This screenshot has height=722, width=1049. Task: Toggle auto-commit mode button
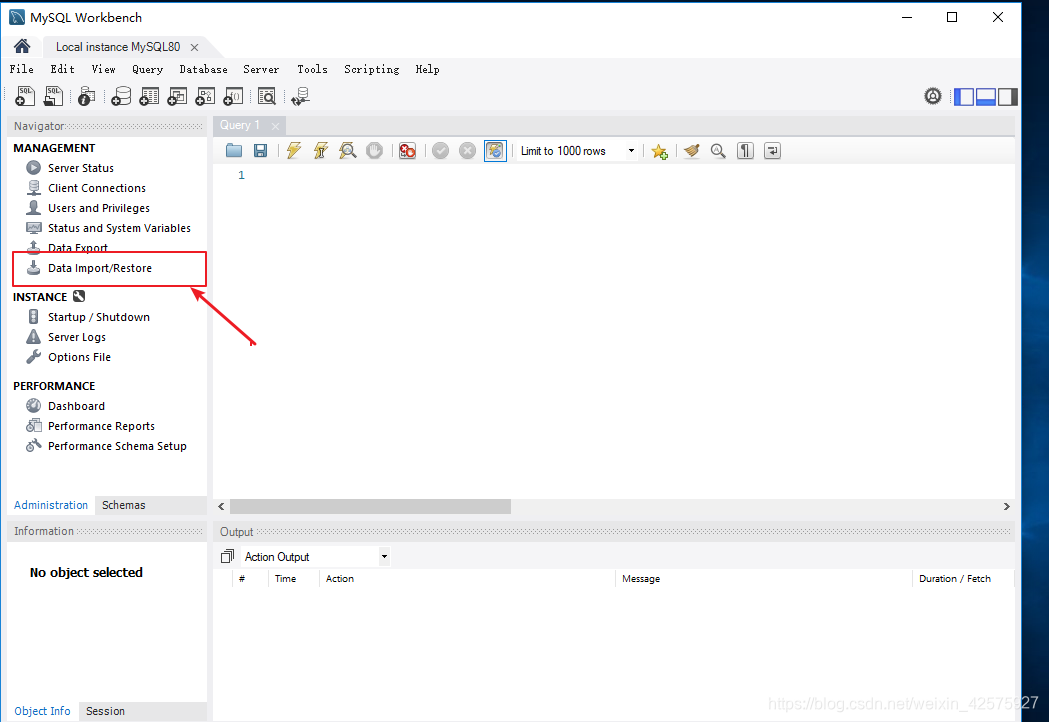495,151
